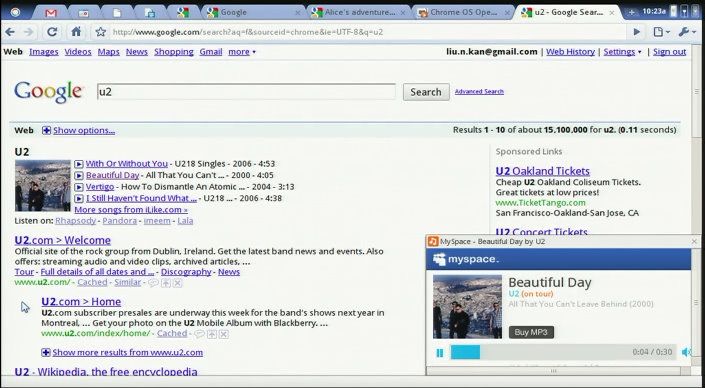Close the MySpace player panel
The width and height of the screenshot is (705, 388).
(694, 241)
